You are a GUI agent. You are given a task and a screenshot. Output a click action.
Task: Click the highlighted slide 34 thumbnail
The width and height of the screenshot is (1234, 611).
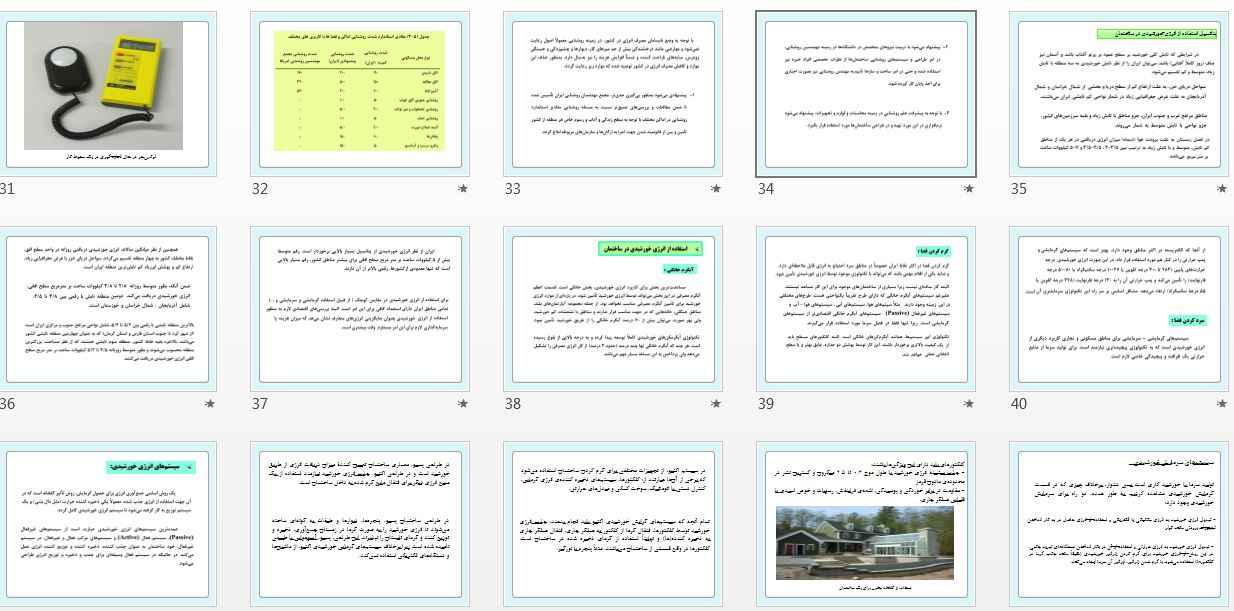coord(866,94)
